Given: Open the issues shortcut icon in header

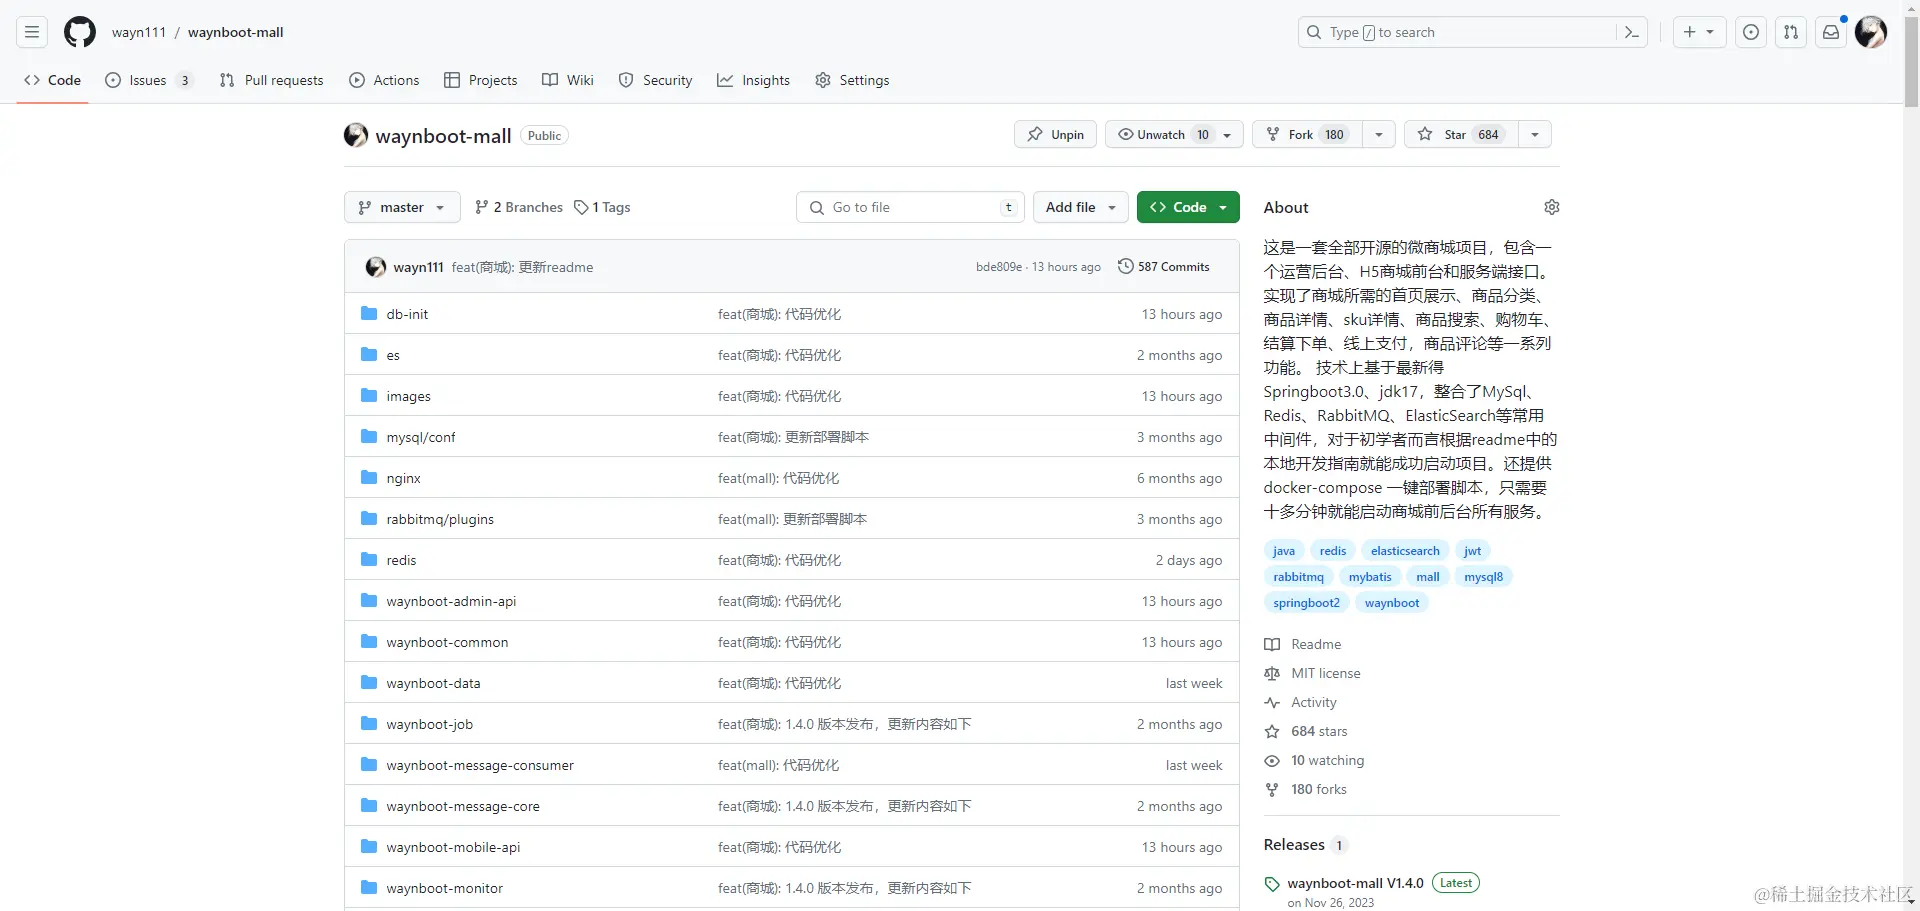Looking at the screenshot, I should click(x=1751, y=32).
